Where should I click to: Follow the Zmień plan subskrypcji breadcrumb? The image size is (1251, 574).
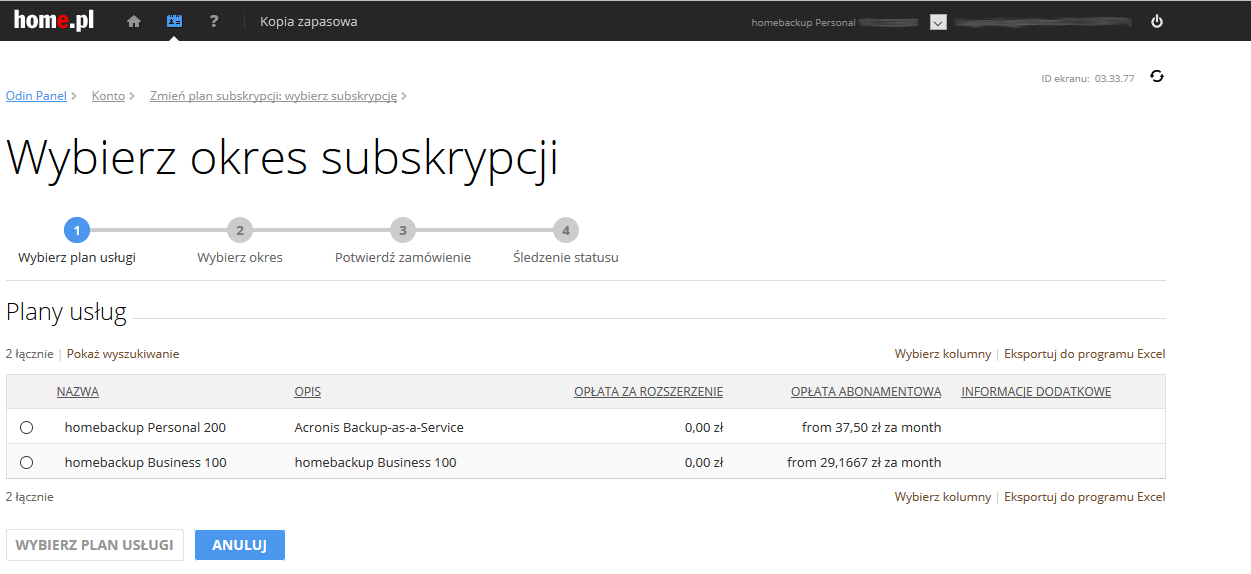coord(273,96)
